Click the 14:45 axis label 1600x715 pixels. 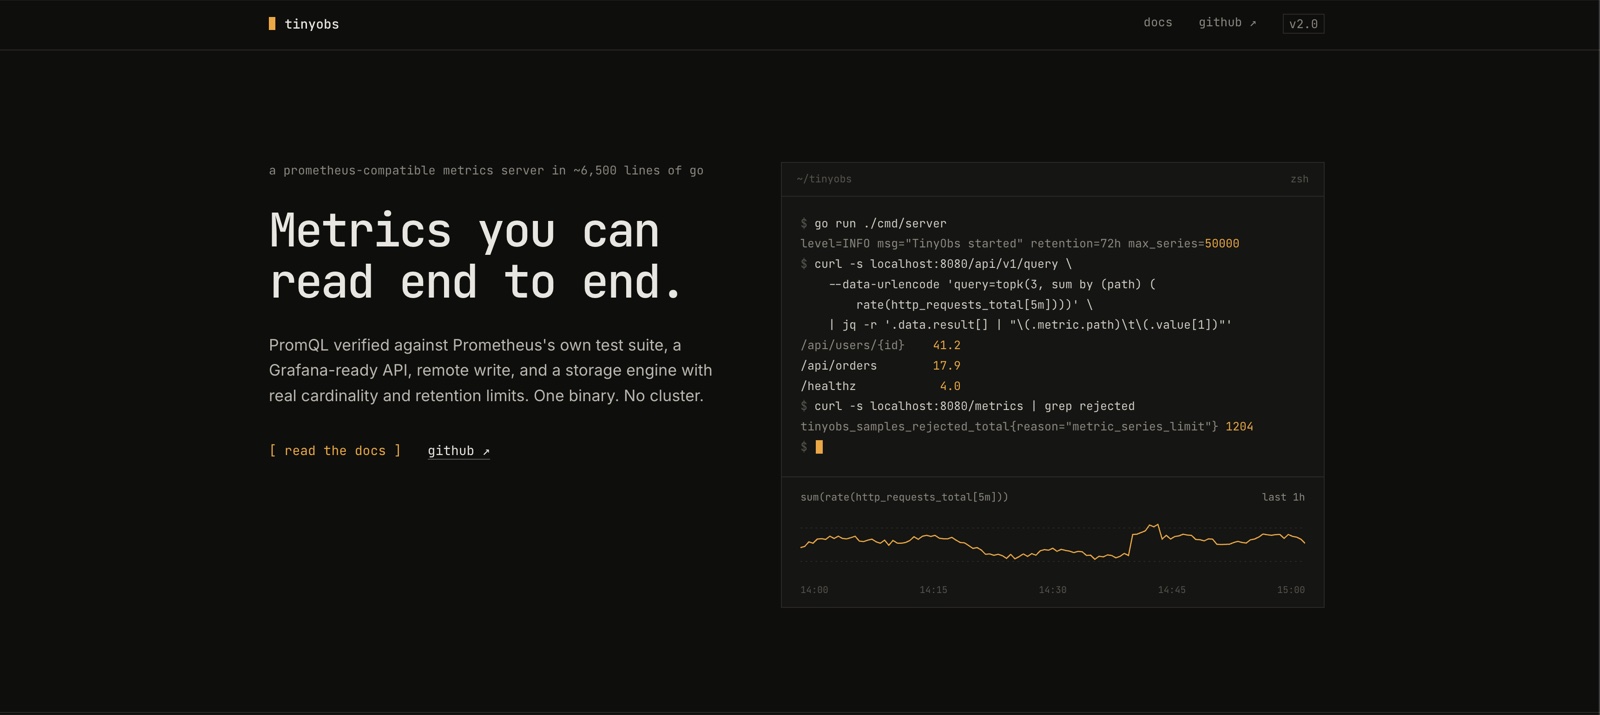(1171, 590)
